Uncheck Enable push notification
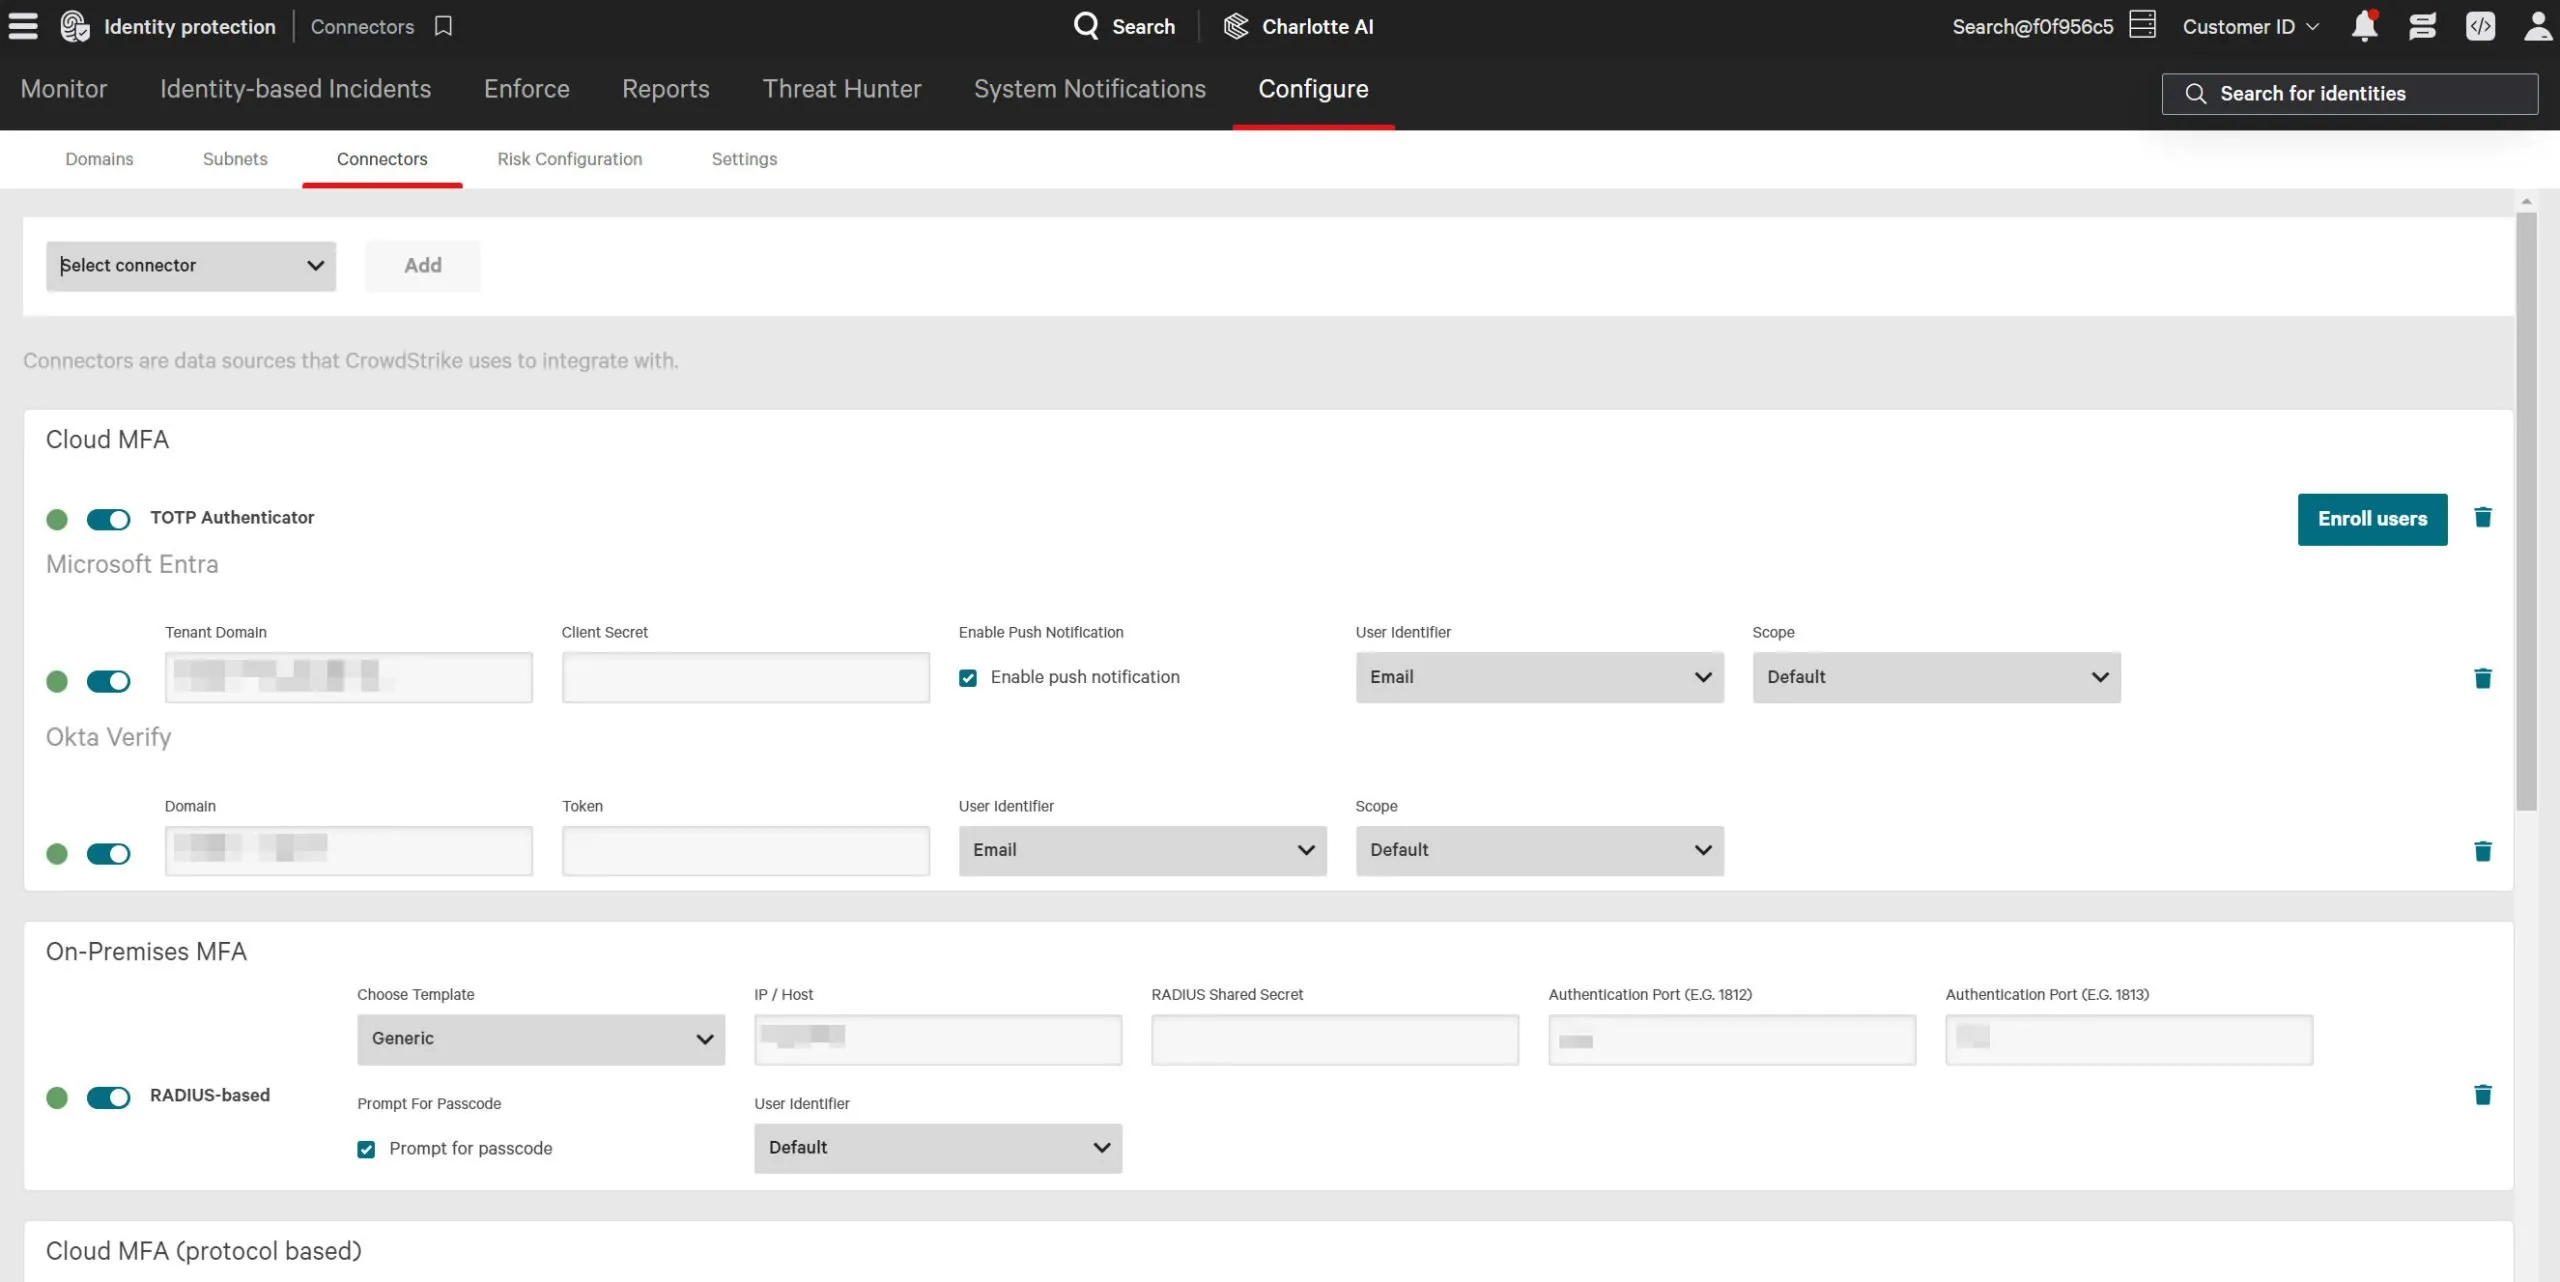2560x1282 pixels. (x=967, y=678)
